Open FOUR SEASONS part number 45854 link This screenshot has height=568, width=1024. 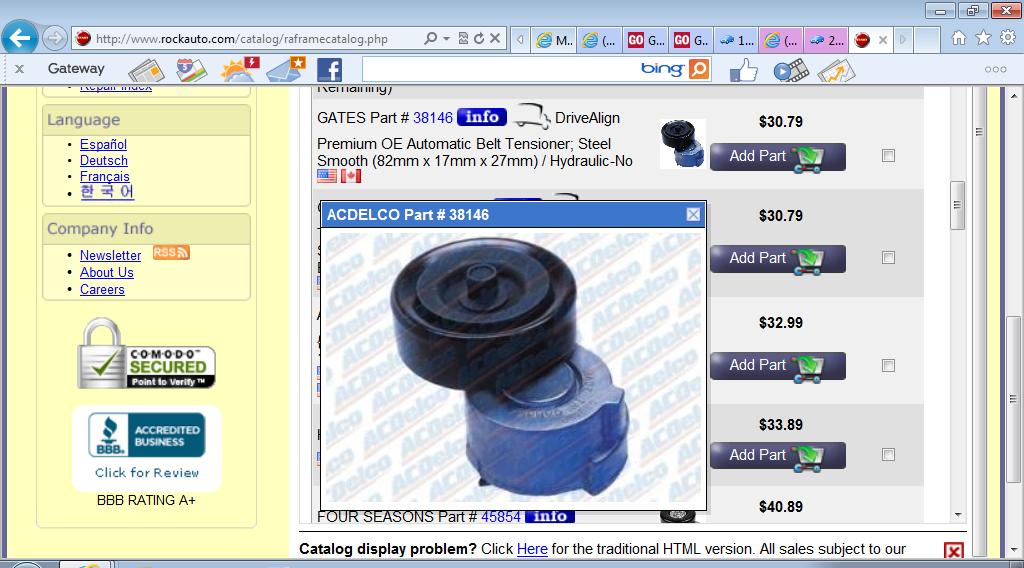pyautogui.click(x=501, y=517)
